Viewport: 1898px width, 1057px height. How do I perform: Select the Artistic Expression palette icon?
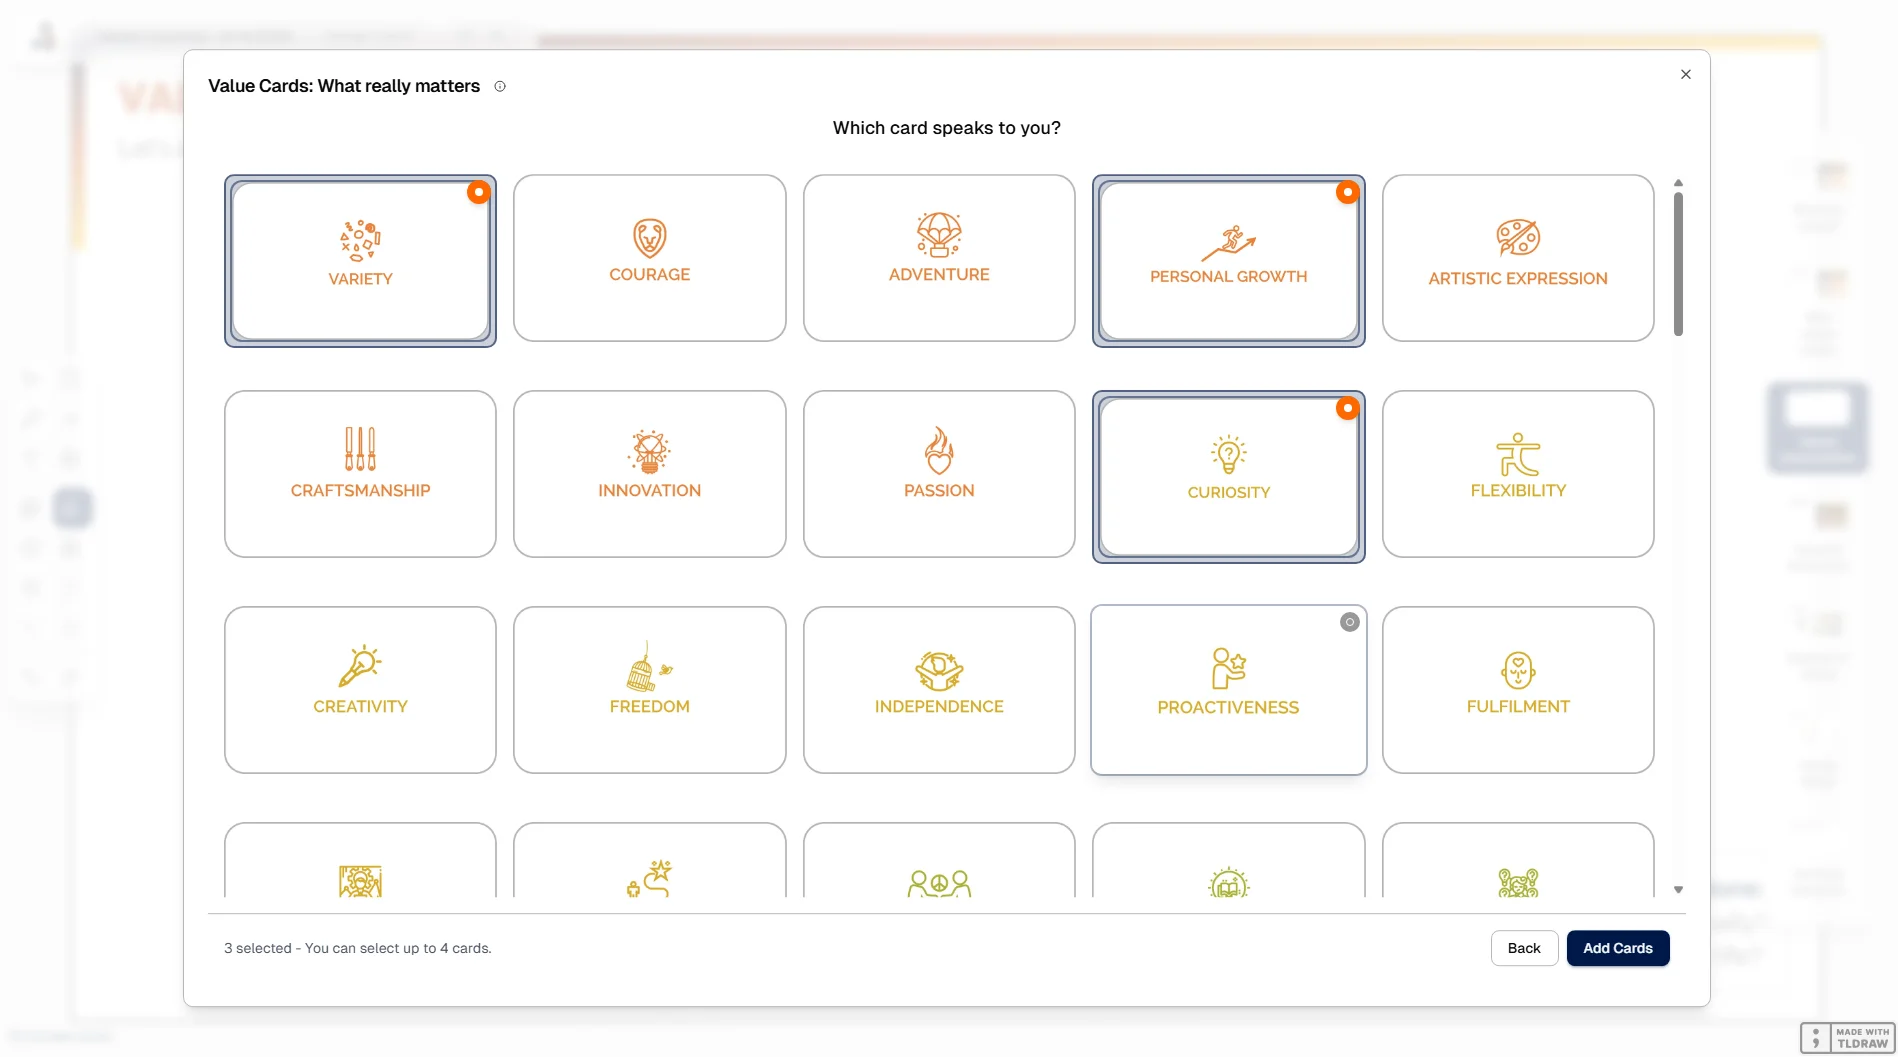(1517, 238)
